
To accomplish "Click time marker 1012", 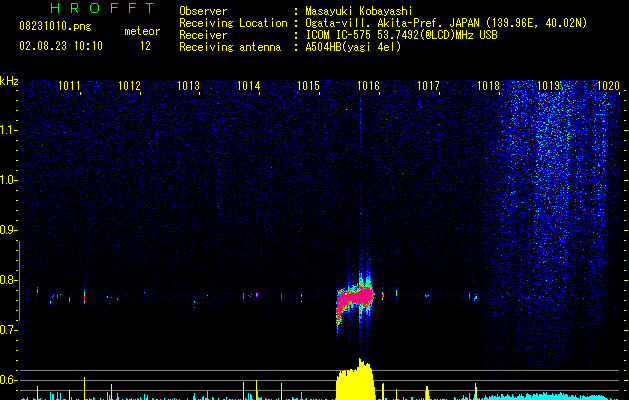I will (x=130, y=86).
